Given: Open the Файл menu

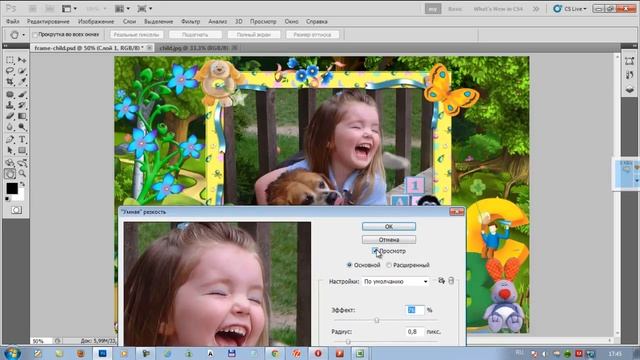Looking at the screenshot, I should point(13,22).
